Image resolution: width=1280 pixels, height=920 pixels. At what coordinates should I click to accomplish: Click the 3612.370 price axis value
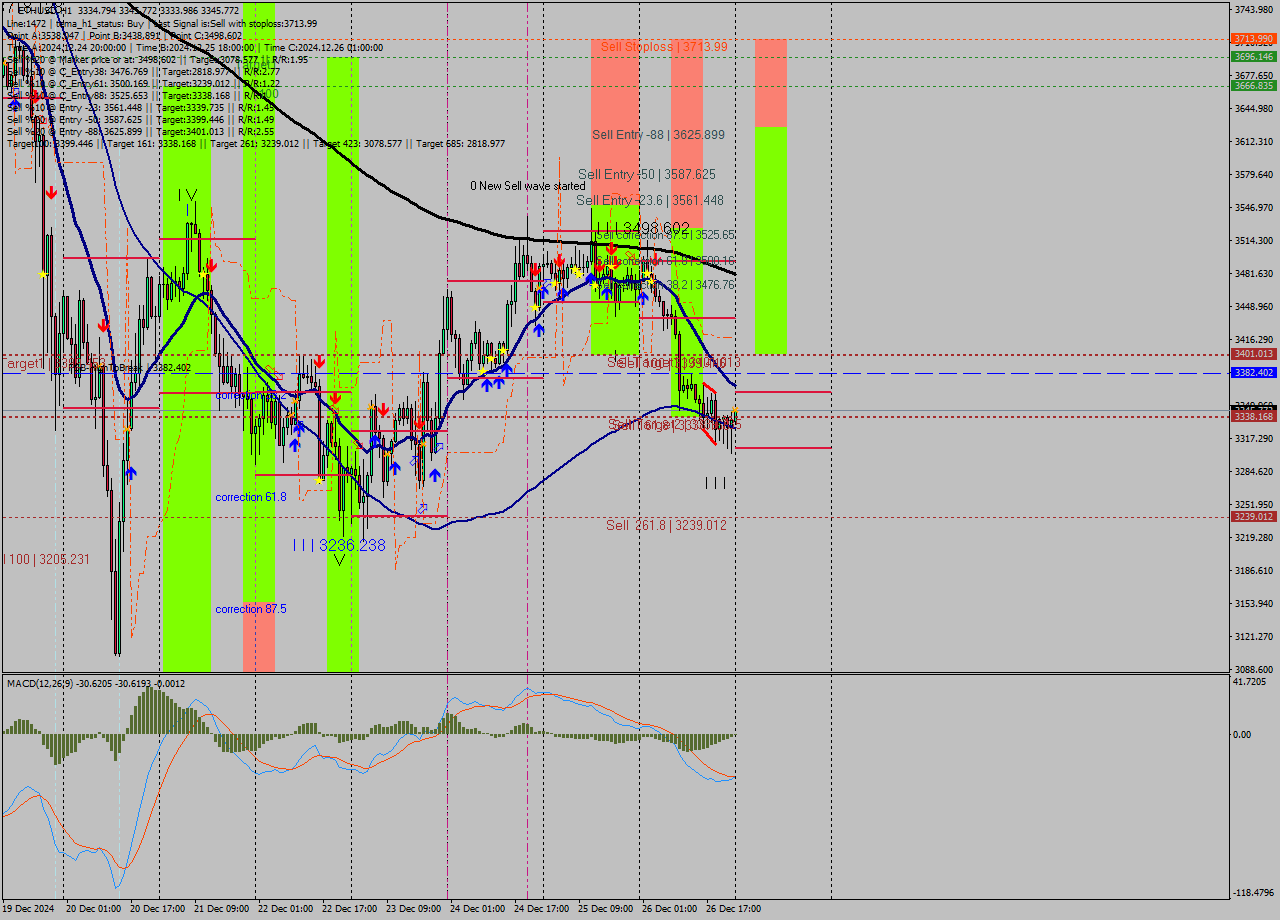1254,142
